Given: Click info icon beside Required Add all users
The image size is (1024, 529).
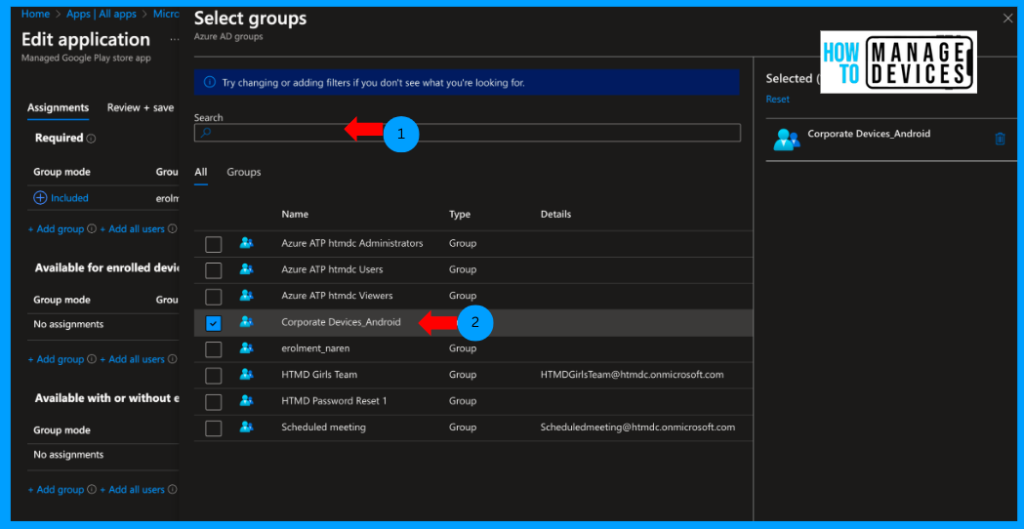Looking at the screenshot, I should tap(172, 229).
